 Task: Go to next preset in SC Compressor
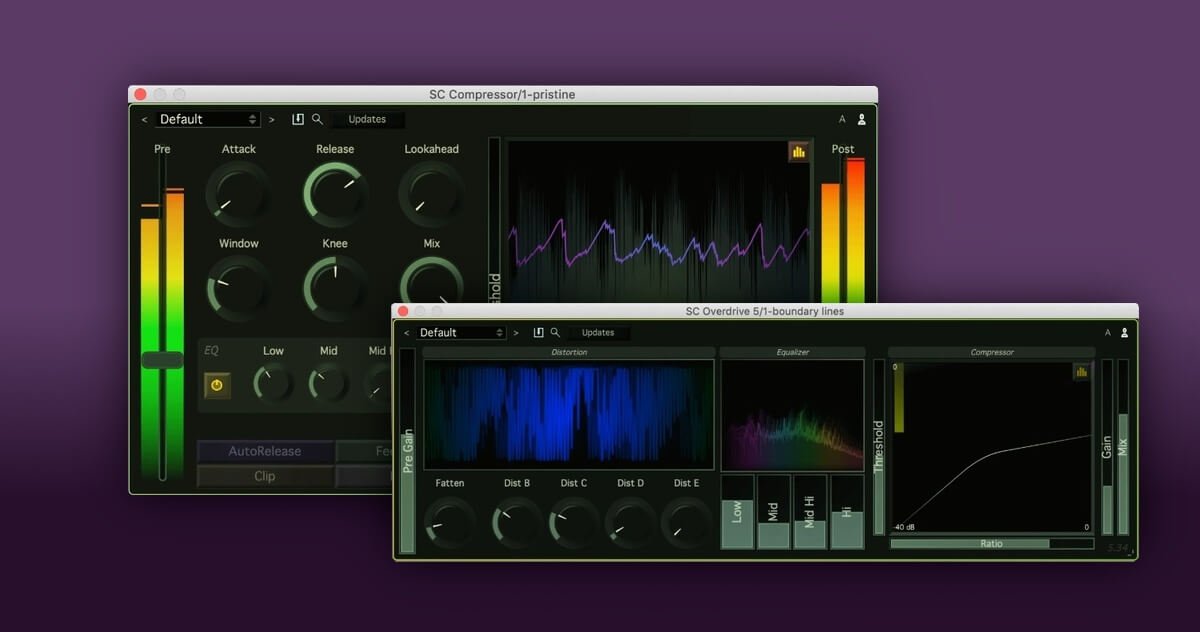[272, 120]
